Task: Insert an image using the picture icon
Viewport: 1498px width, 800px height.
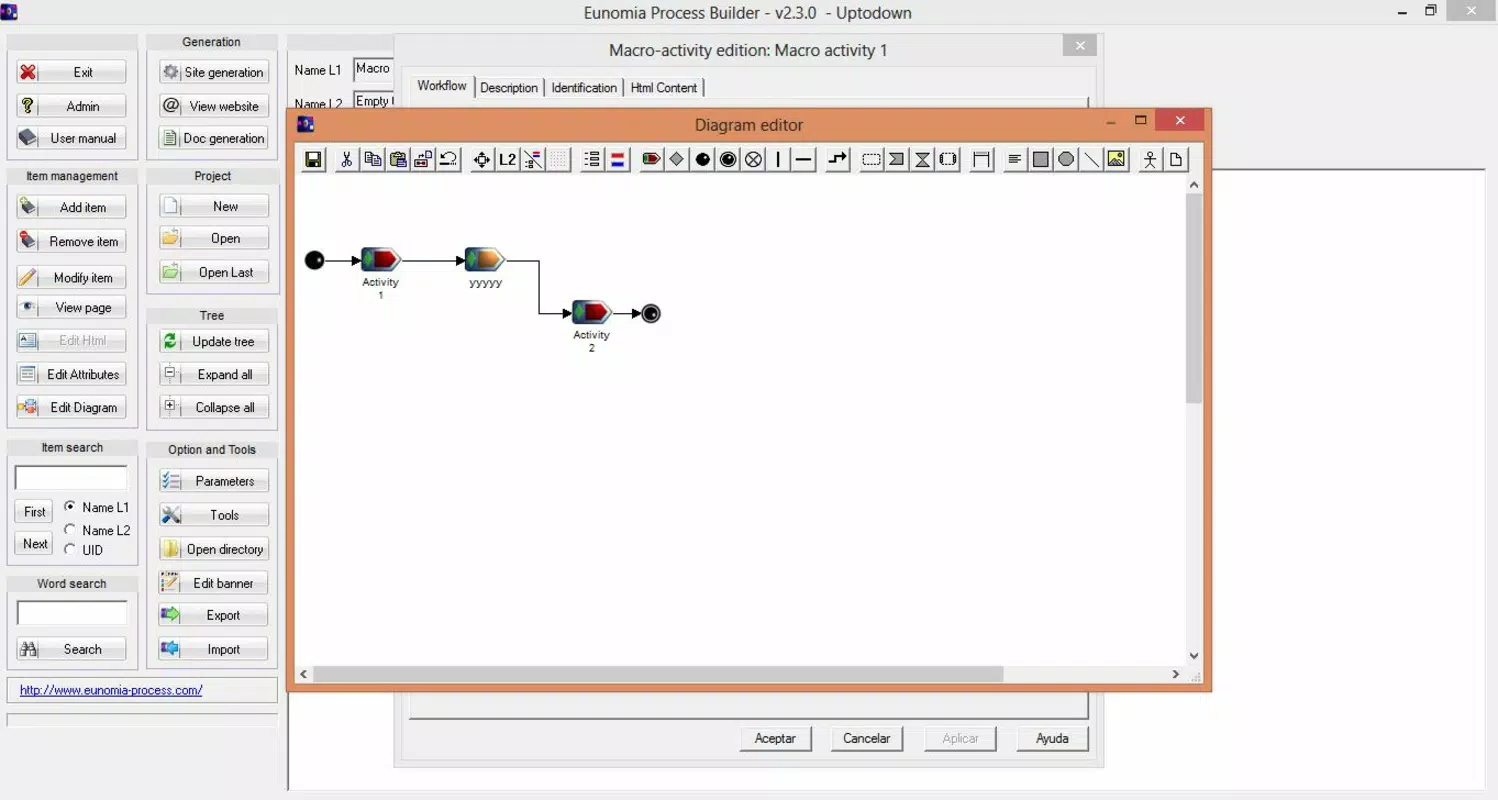Action: (x=1116, y=159)
